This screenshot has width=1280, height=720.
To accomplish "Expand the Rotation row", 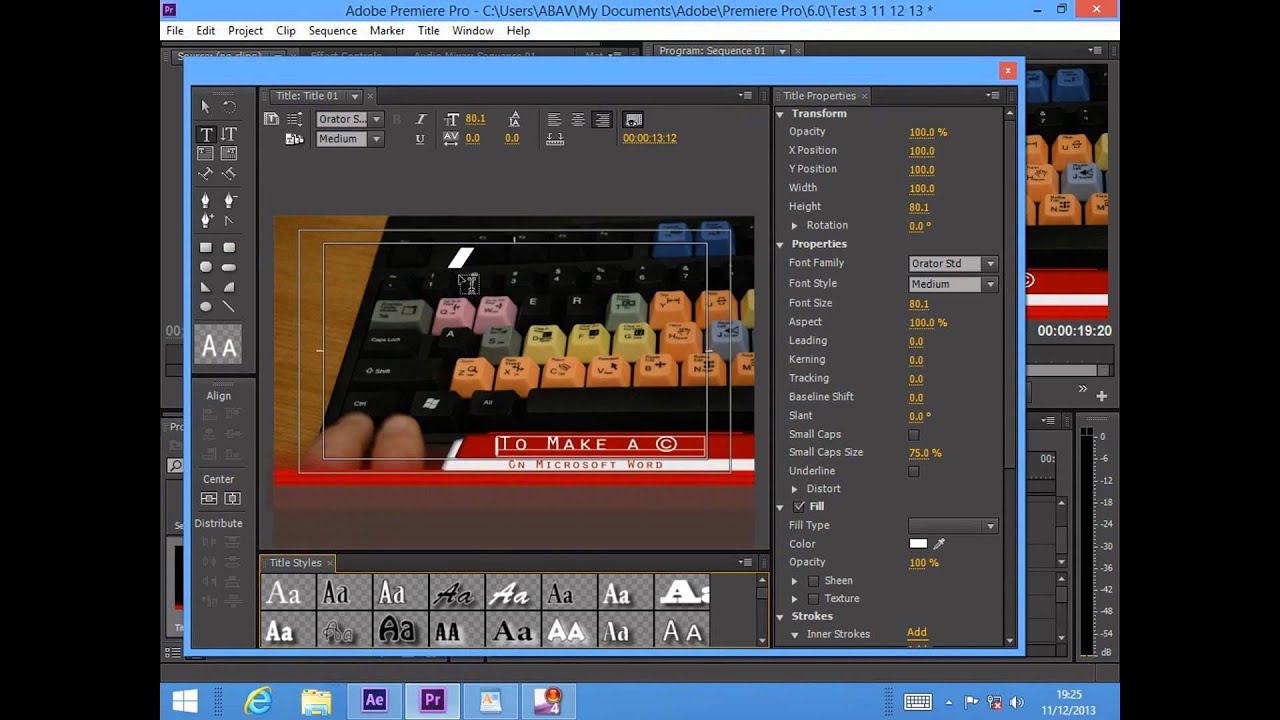I will [x=795, y=226].
